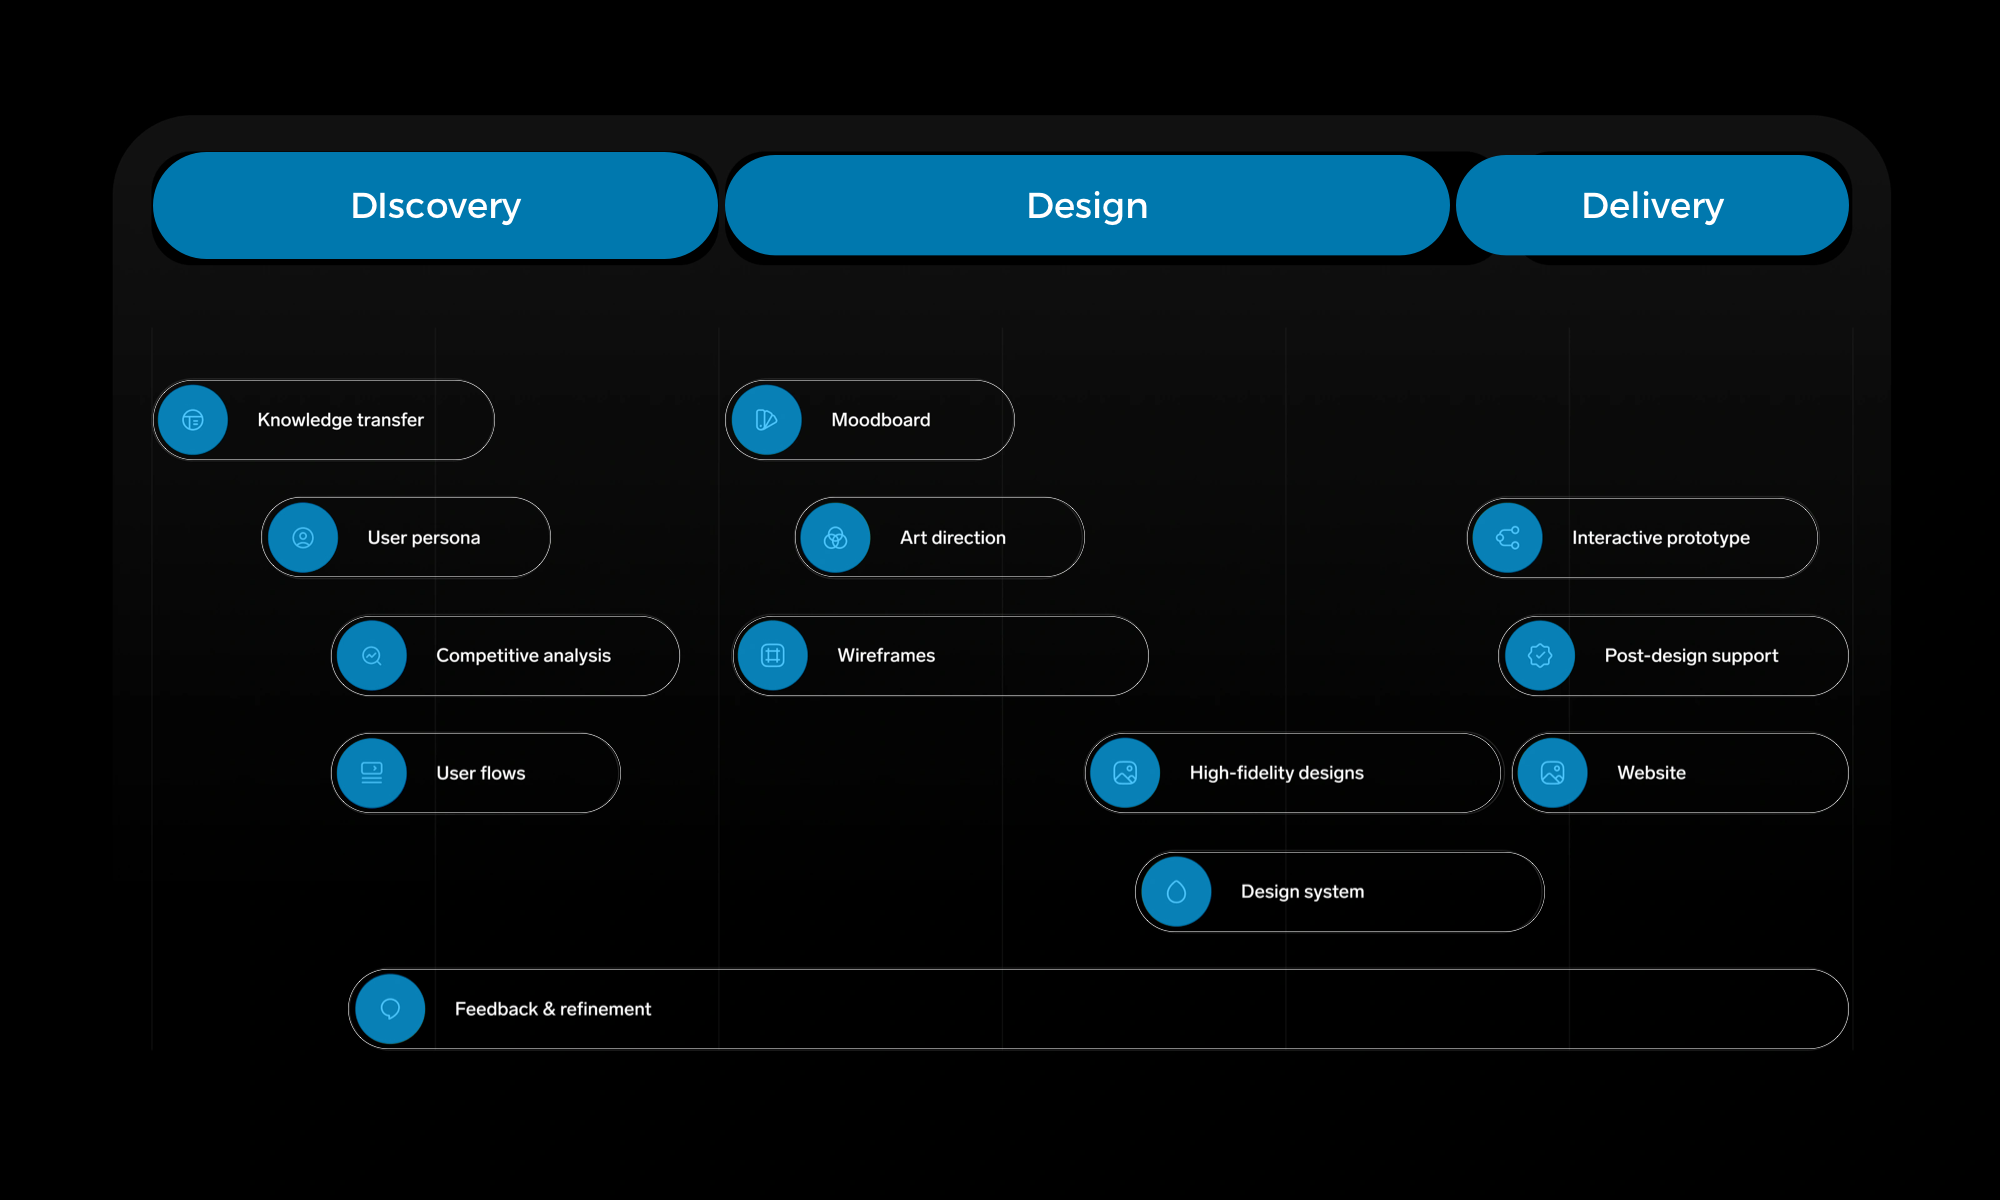Click the Knowledge transfer circle icon
The width and height of the screenshot is (2000, 1200).
193,420
